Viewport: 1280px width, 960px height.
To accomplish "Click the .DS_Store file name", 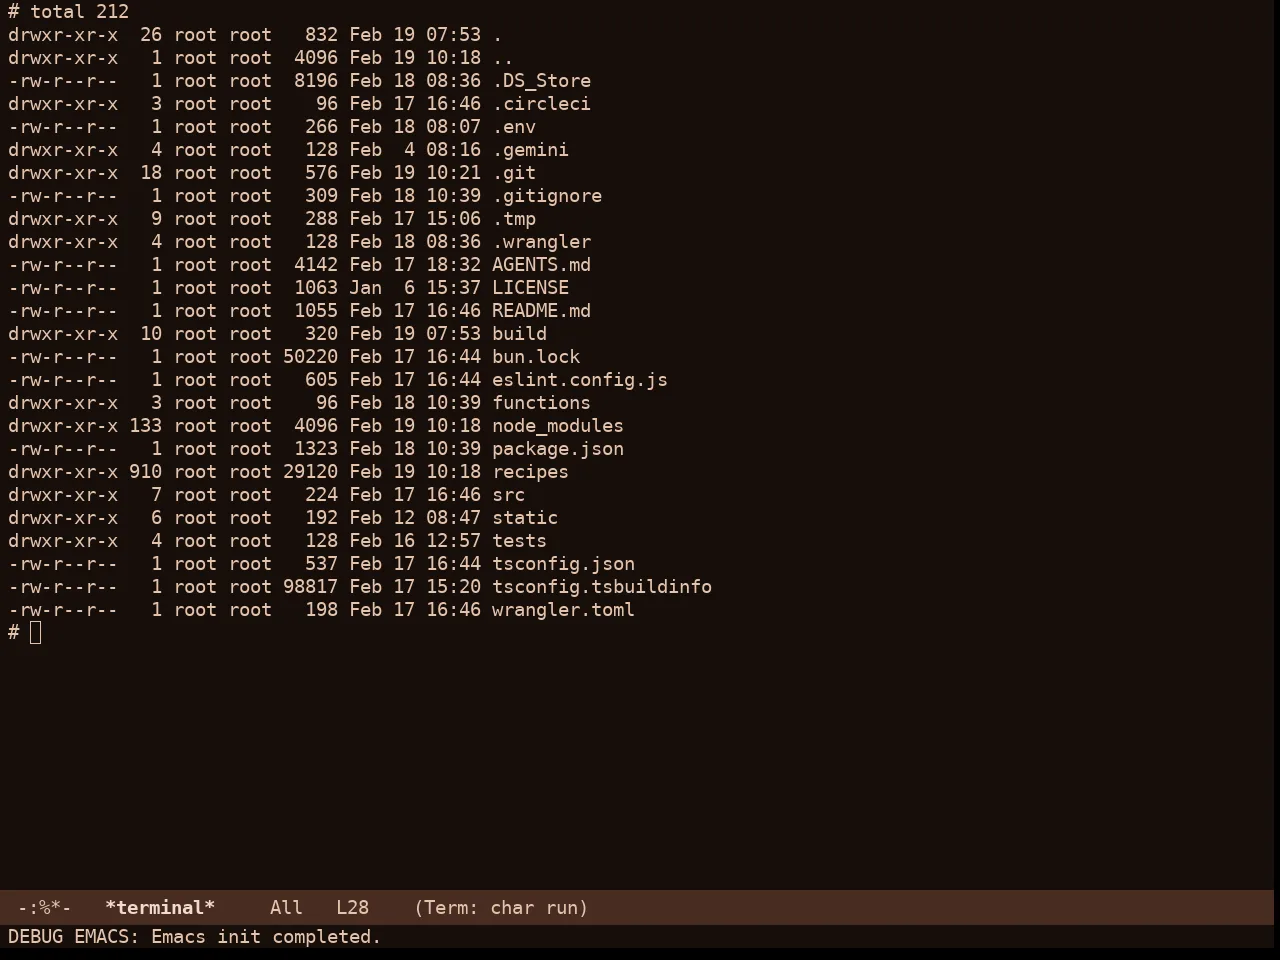I will click(541, 81).
